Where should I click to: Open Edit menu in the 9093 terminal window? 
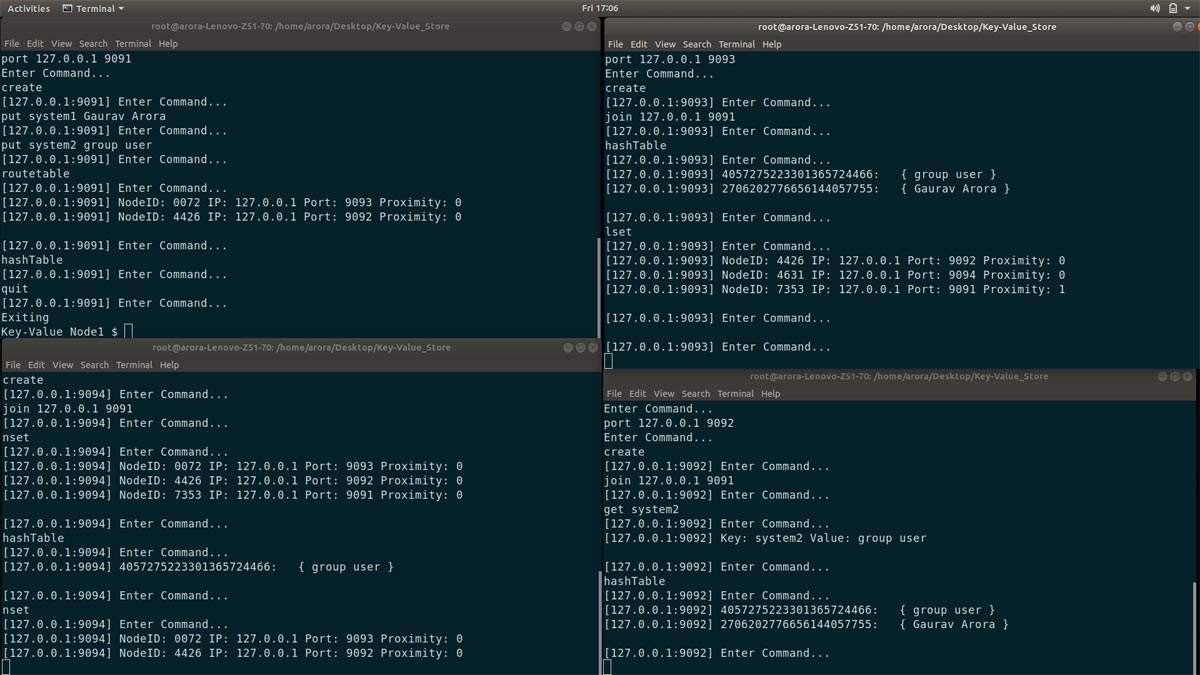click(x=638, y=44)
